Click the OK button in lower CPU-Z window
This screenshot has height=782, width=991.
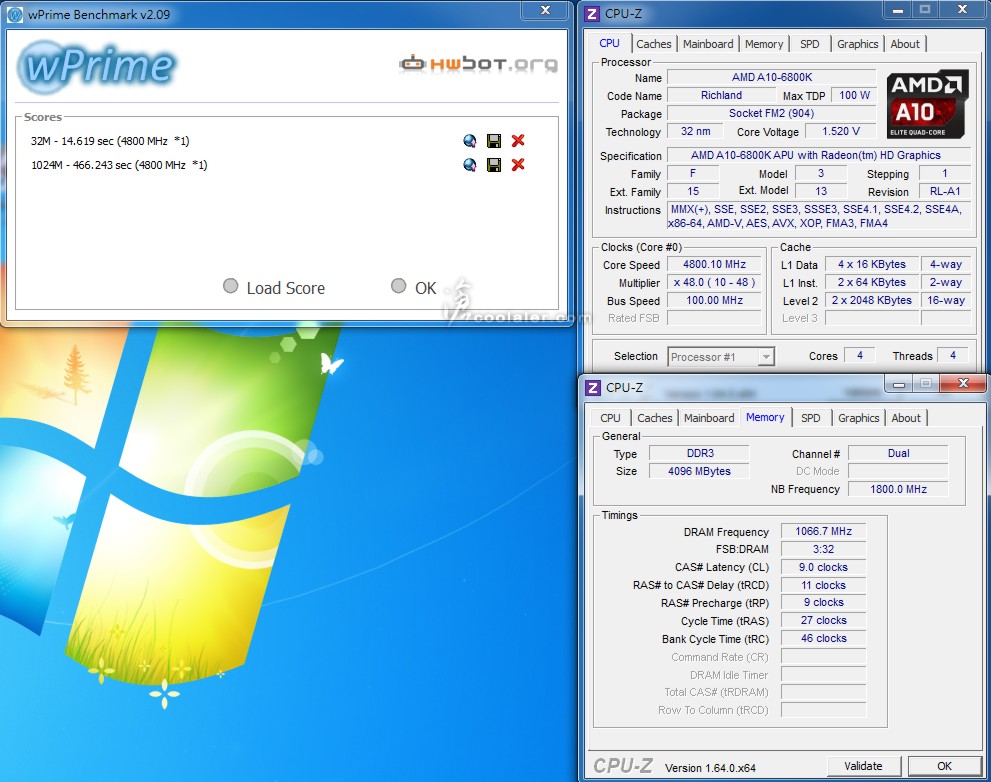(944, 766)
